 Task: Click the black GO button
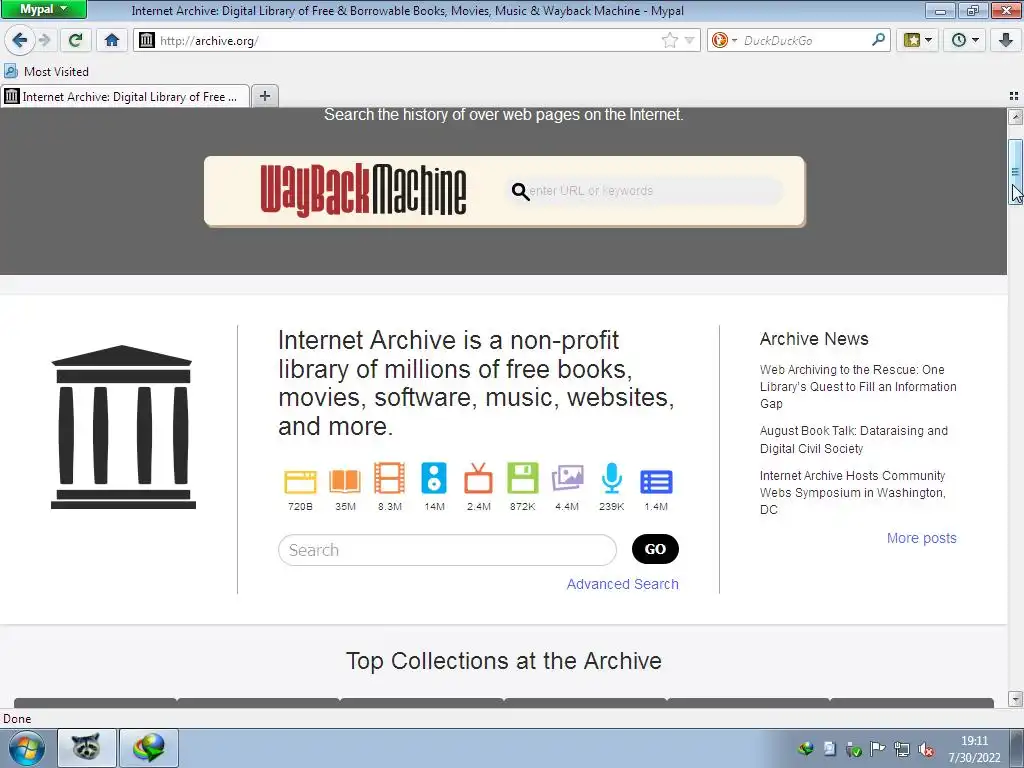(x=655, y=549)
